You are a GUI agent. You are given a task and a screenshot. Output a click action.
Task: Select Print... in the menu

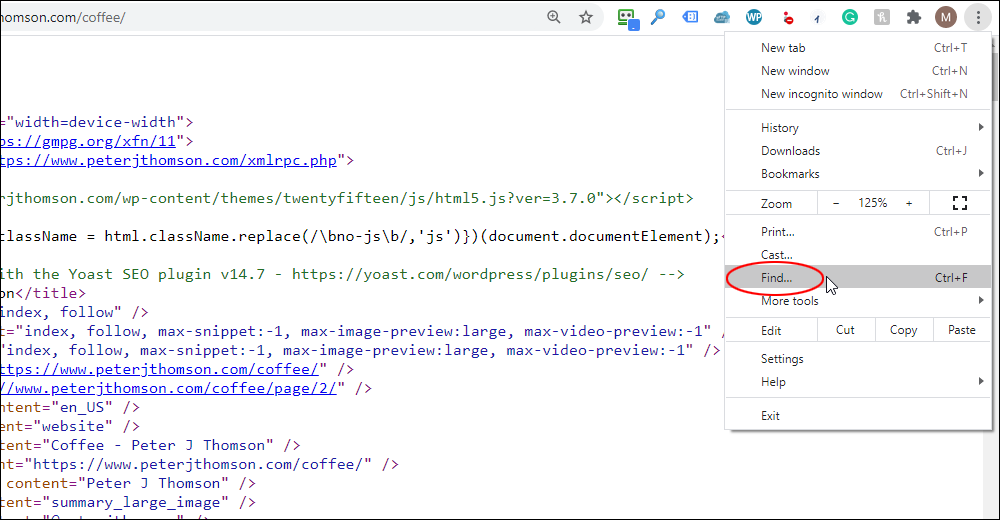tap(858, 232)
